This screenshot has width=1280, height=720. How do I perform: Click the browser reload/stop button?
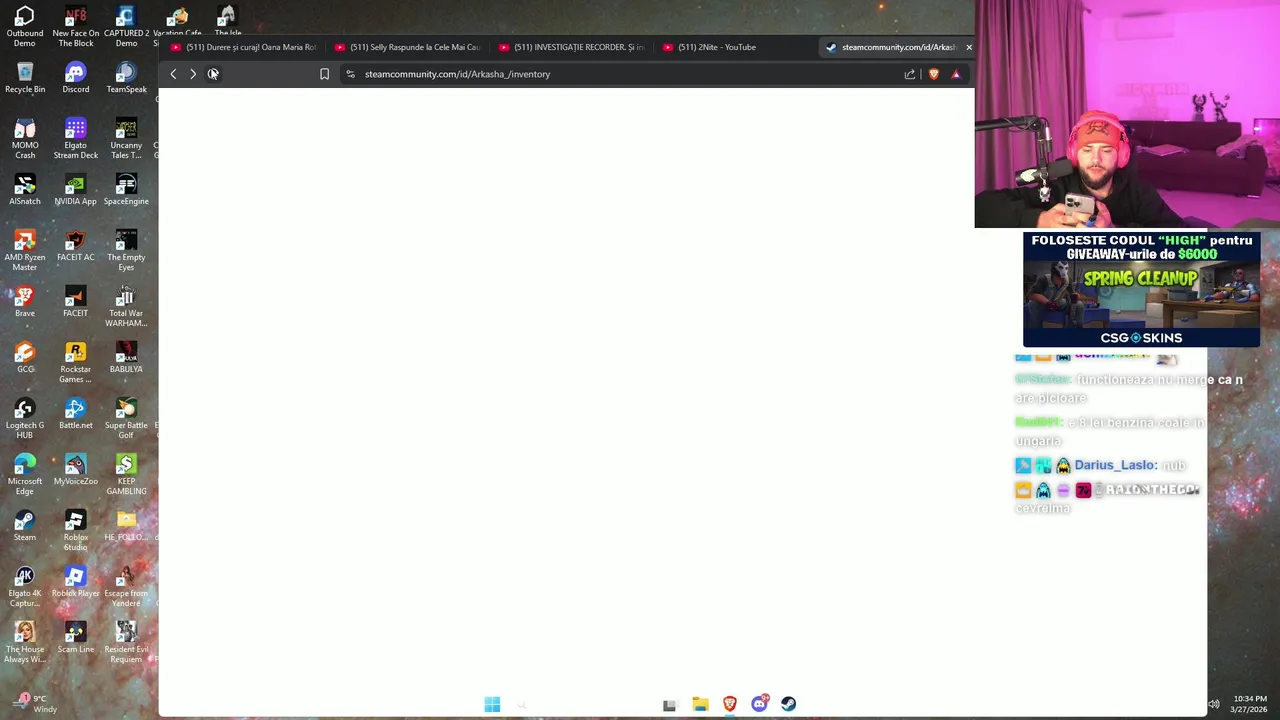(x=213, y=74)
